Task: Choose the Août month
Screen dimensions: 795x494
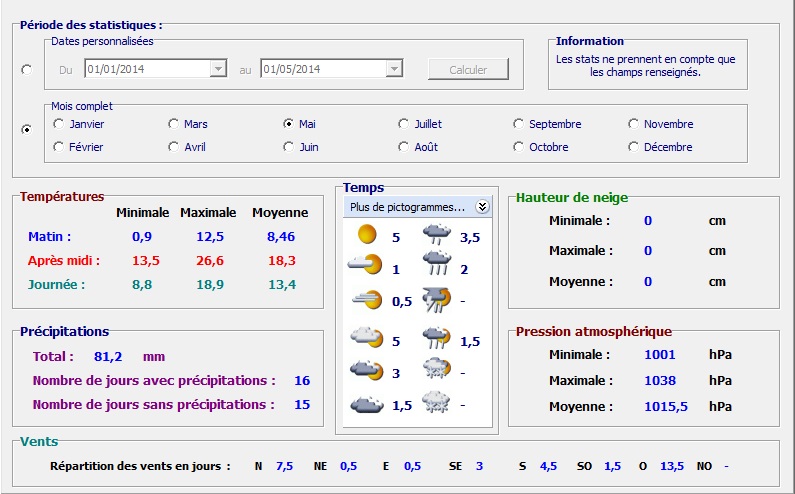Action: pos(418,147)
